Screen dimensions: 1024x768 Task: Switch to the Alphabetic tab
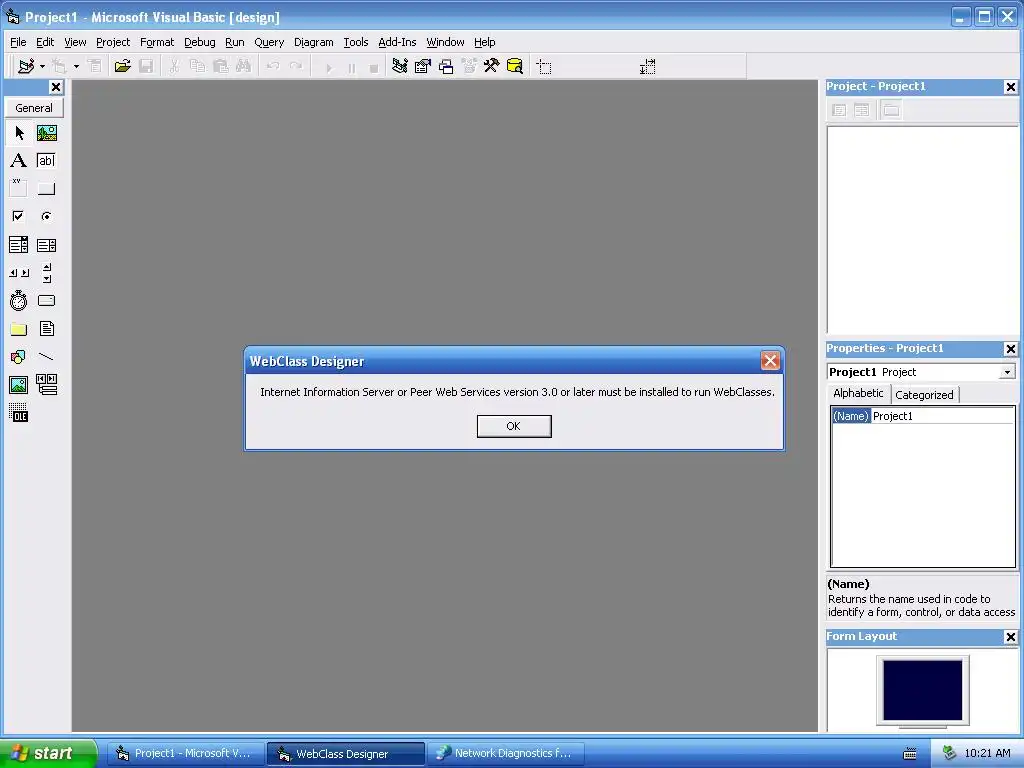[857, 393]
